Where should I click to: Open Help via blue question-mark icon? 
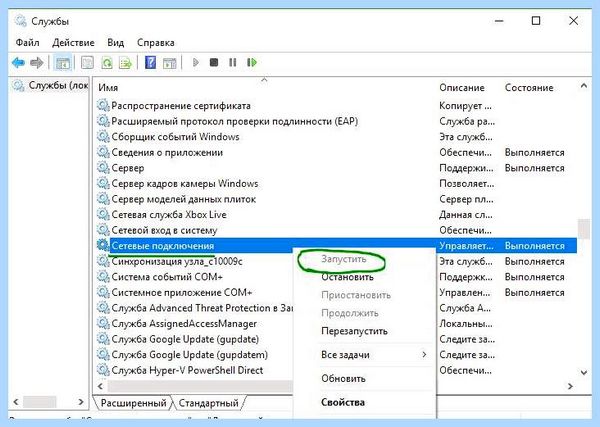150,62
